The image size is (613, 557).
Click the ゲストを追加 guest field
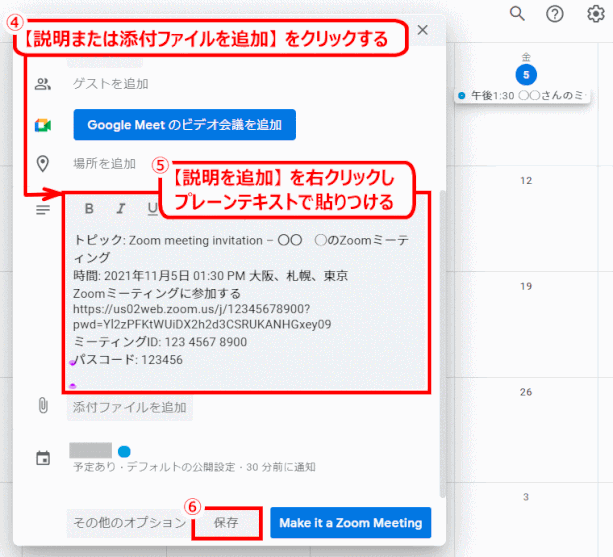(111, 84)
